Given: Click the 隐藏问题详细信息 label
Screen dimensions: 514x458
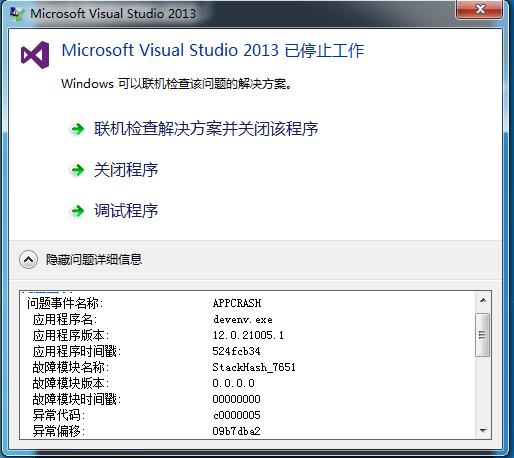Looking at the screenshot, I should (94, 259).
